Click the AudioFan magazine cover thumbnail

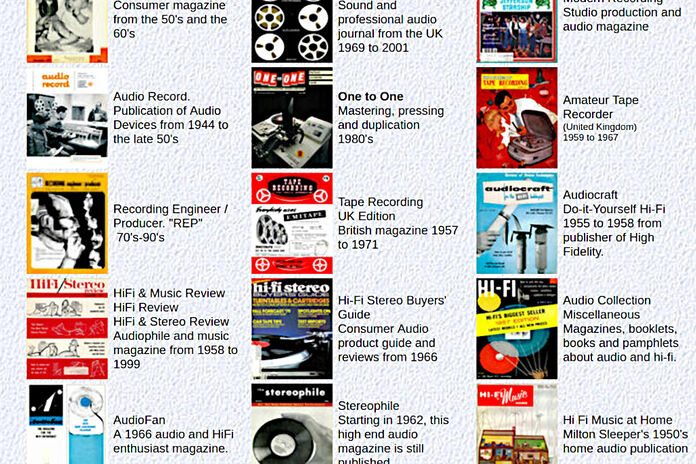pyautogui.click(x=67, y=424)
